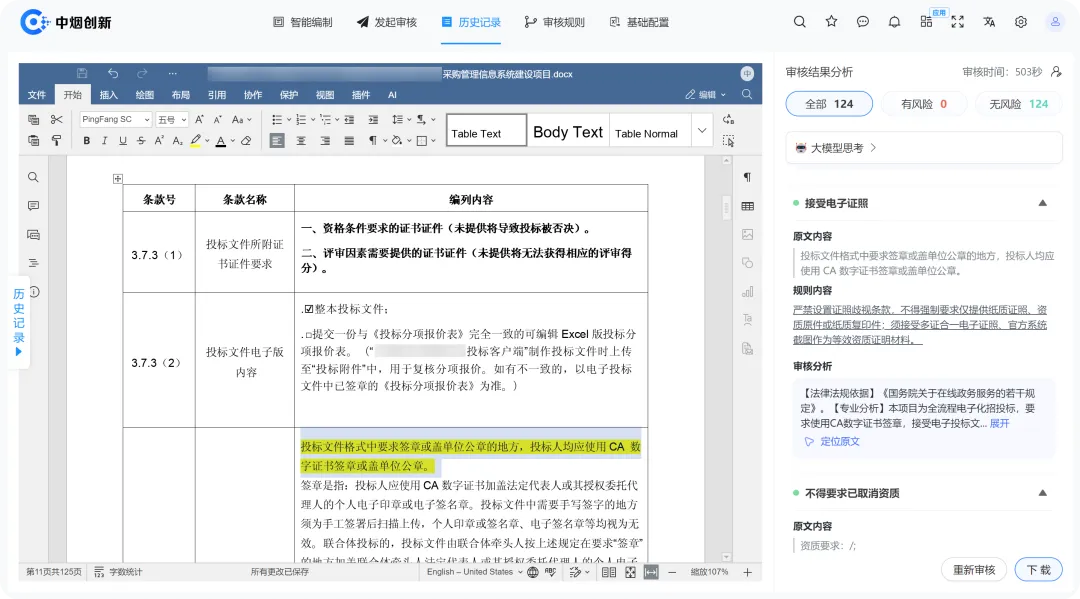Collapse the 不得要求已取消资质 section

coord(1042,493)
